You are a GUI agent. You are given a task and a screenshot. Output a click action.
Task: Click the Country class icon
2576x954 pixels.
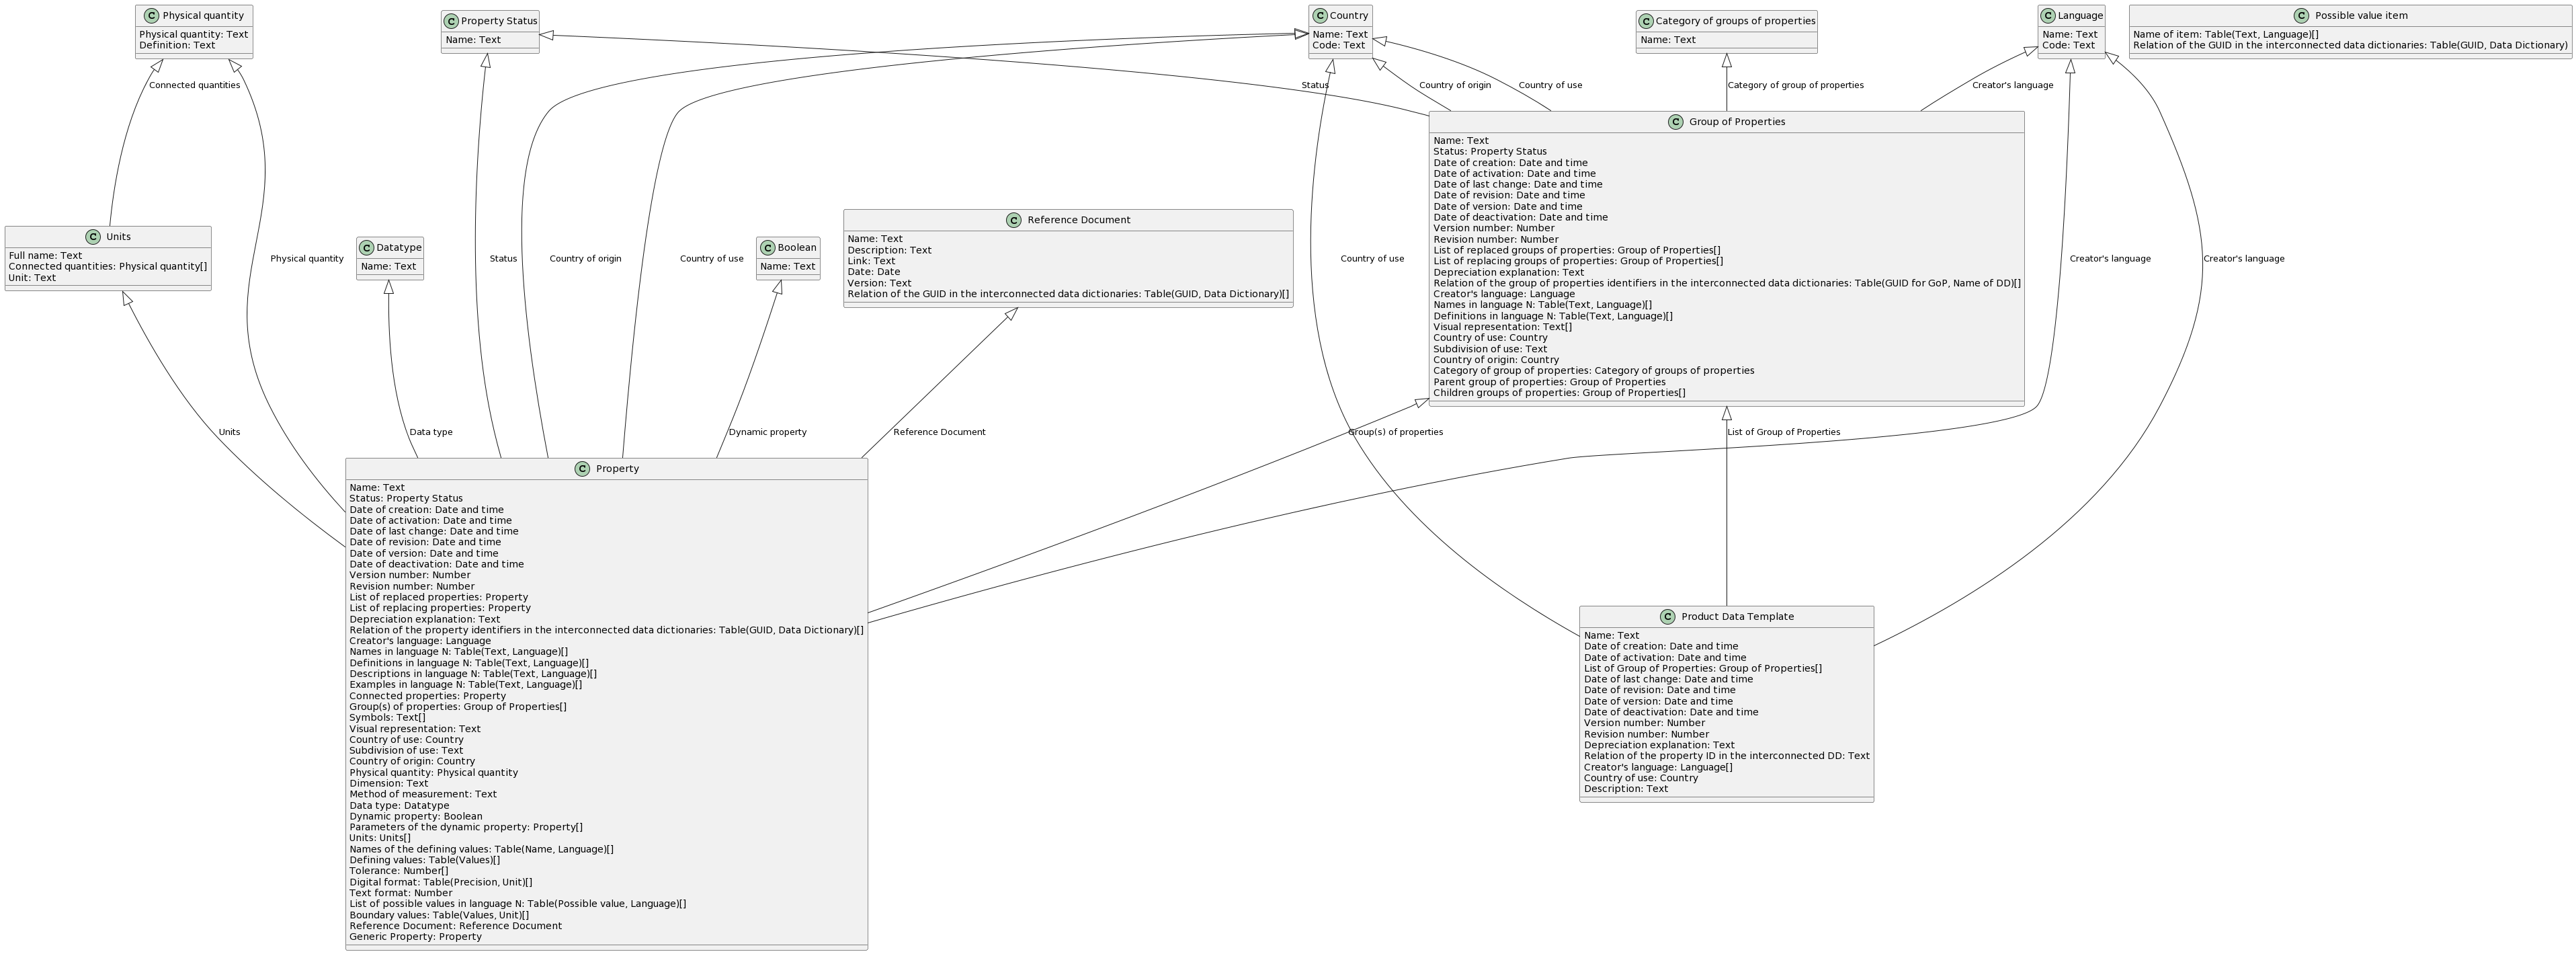click(x=1320, y=15)
